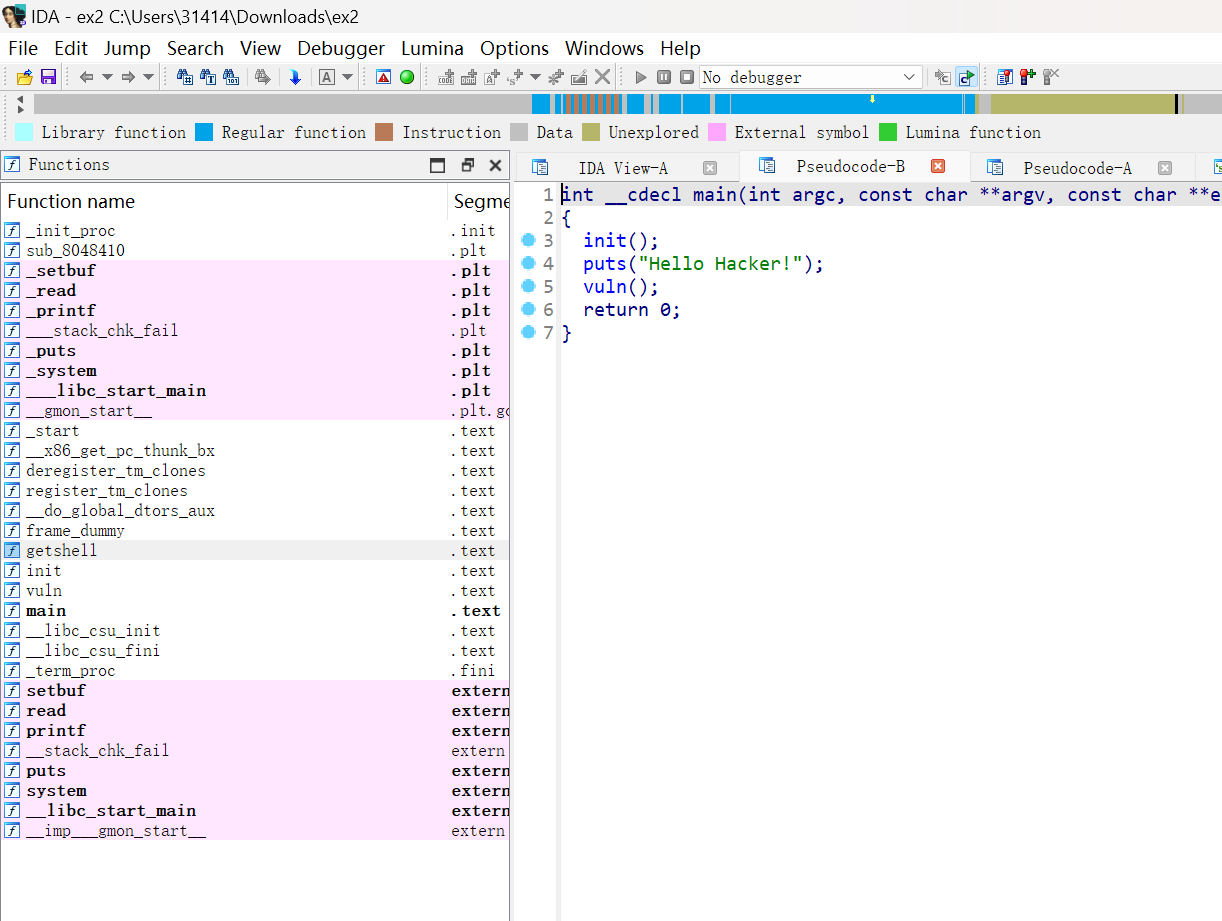This screenshot has height=921, width=1222.
Task: Switch to the IDA View-A tab
Action: 622,168
